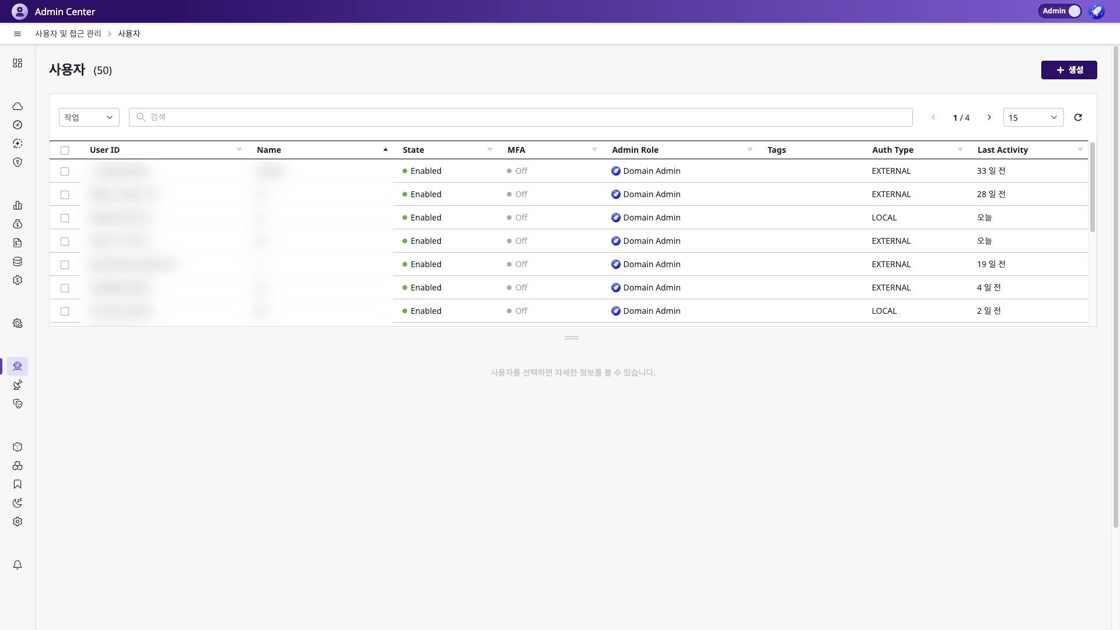Open the rocket icon in the top bar
This screenshot has height=630, width=1120.
pyautogui.click(x=1097, y=11)
